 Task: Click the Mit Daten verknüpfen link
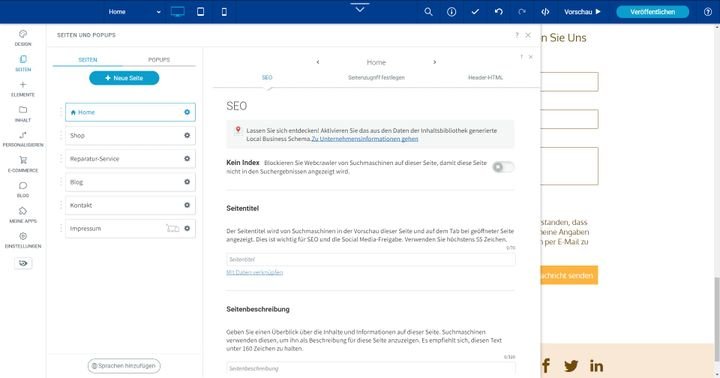[x=254, y=272]
